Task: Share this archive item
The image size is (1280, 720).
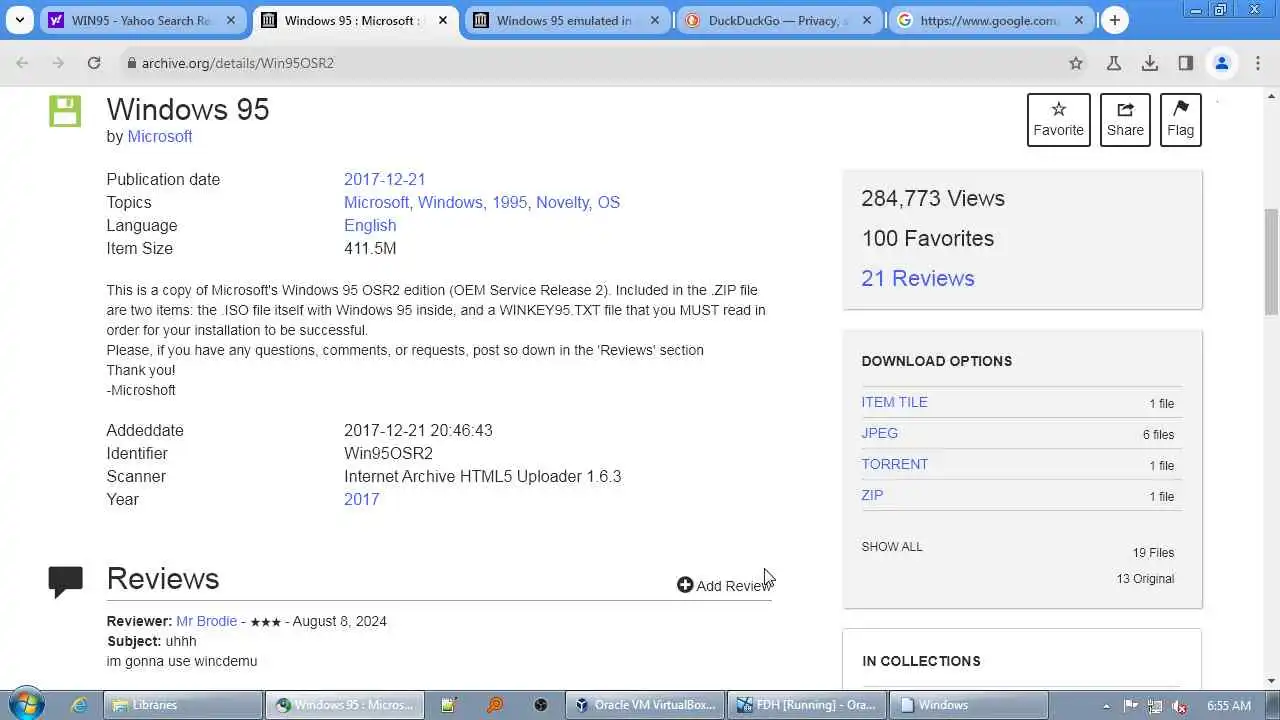Action: [1125, 119]
